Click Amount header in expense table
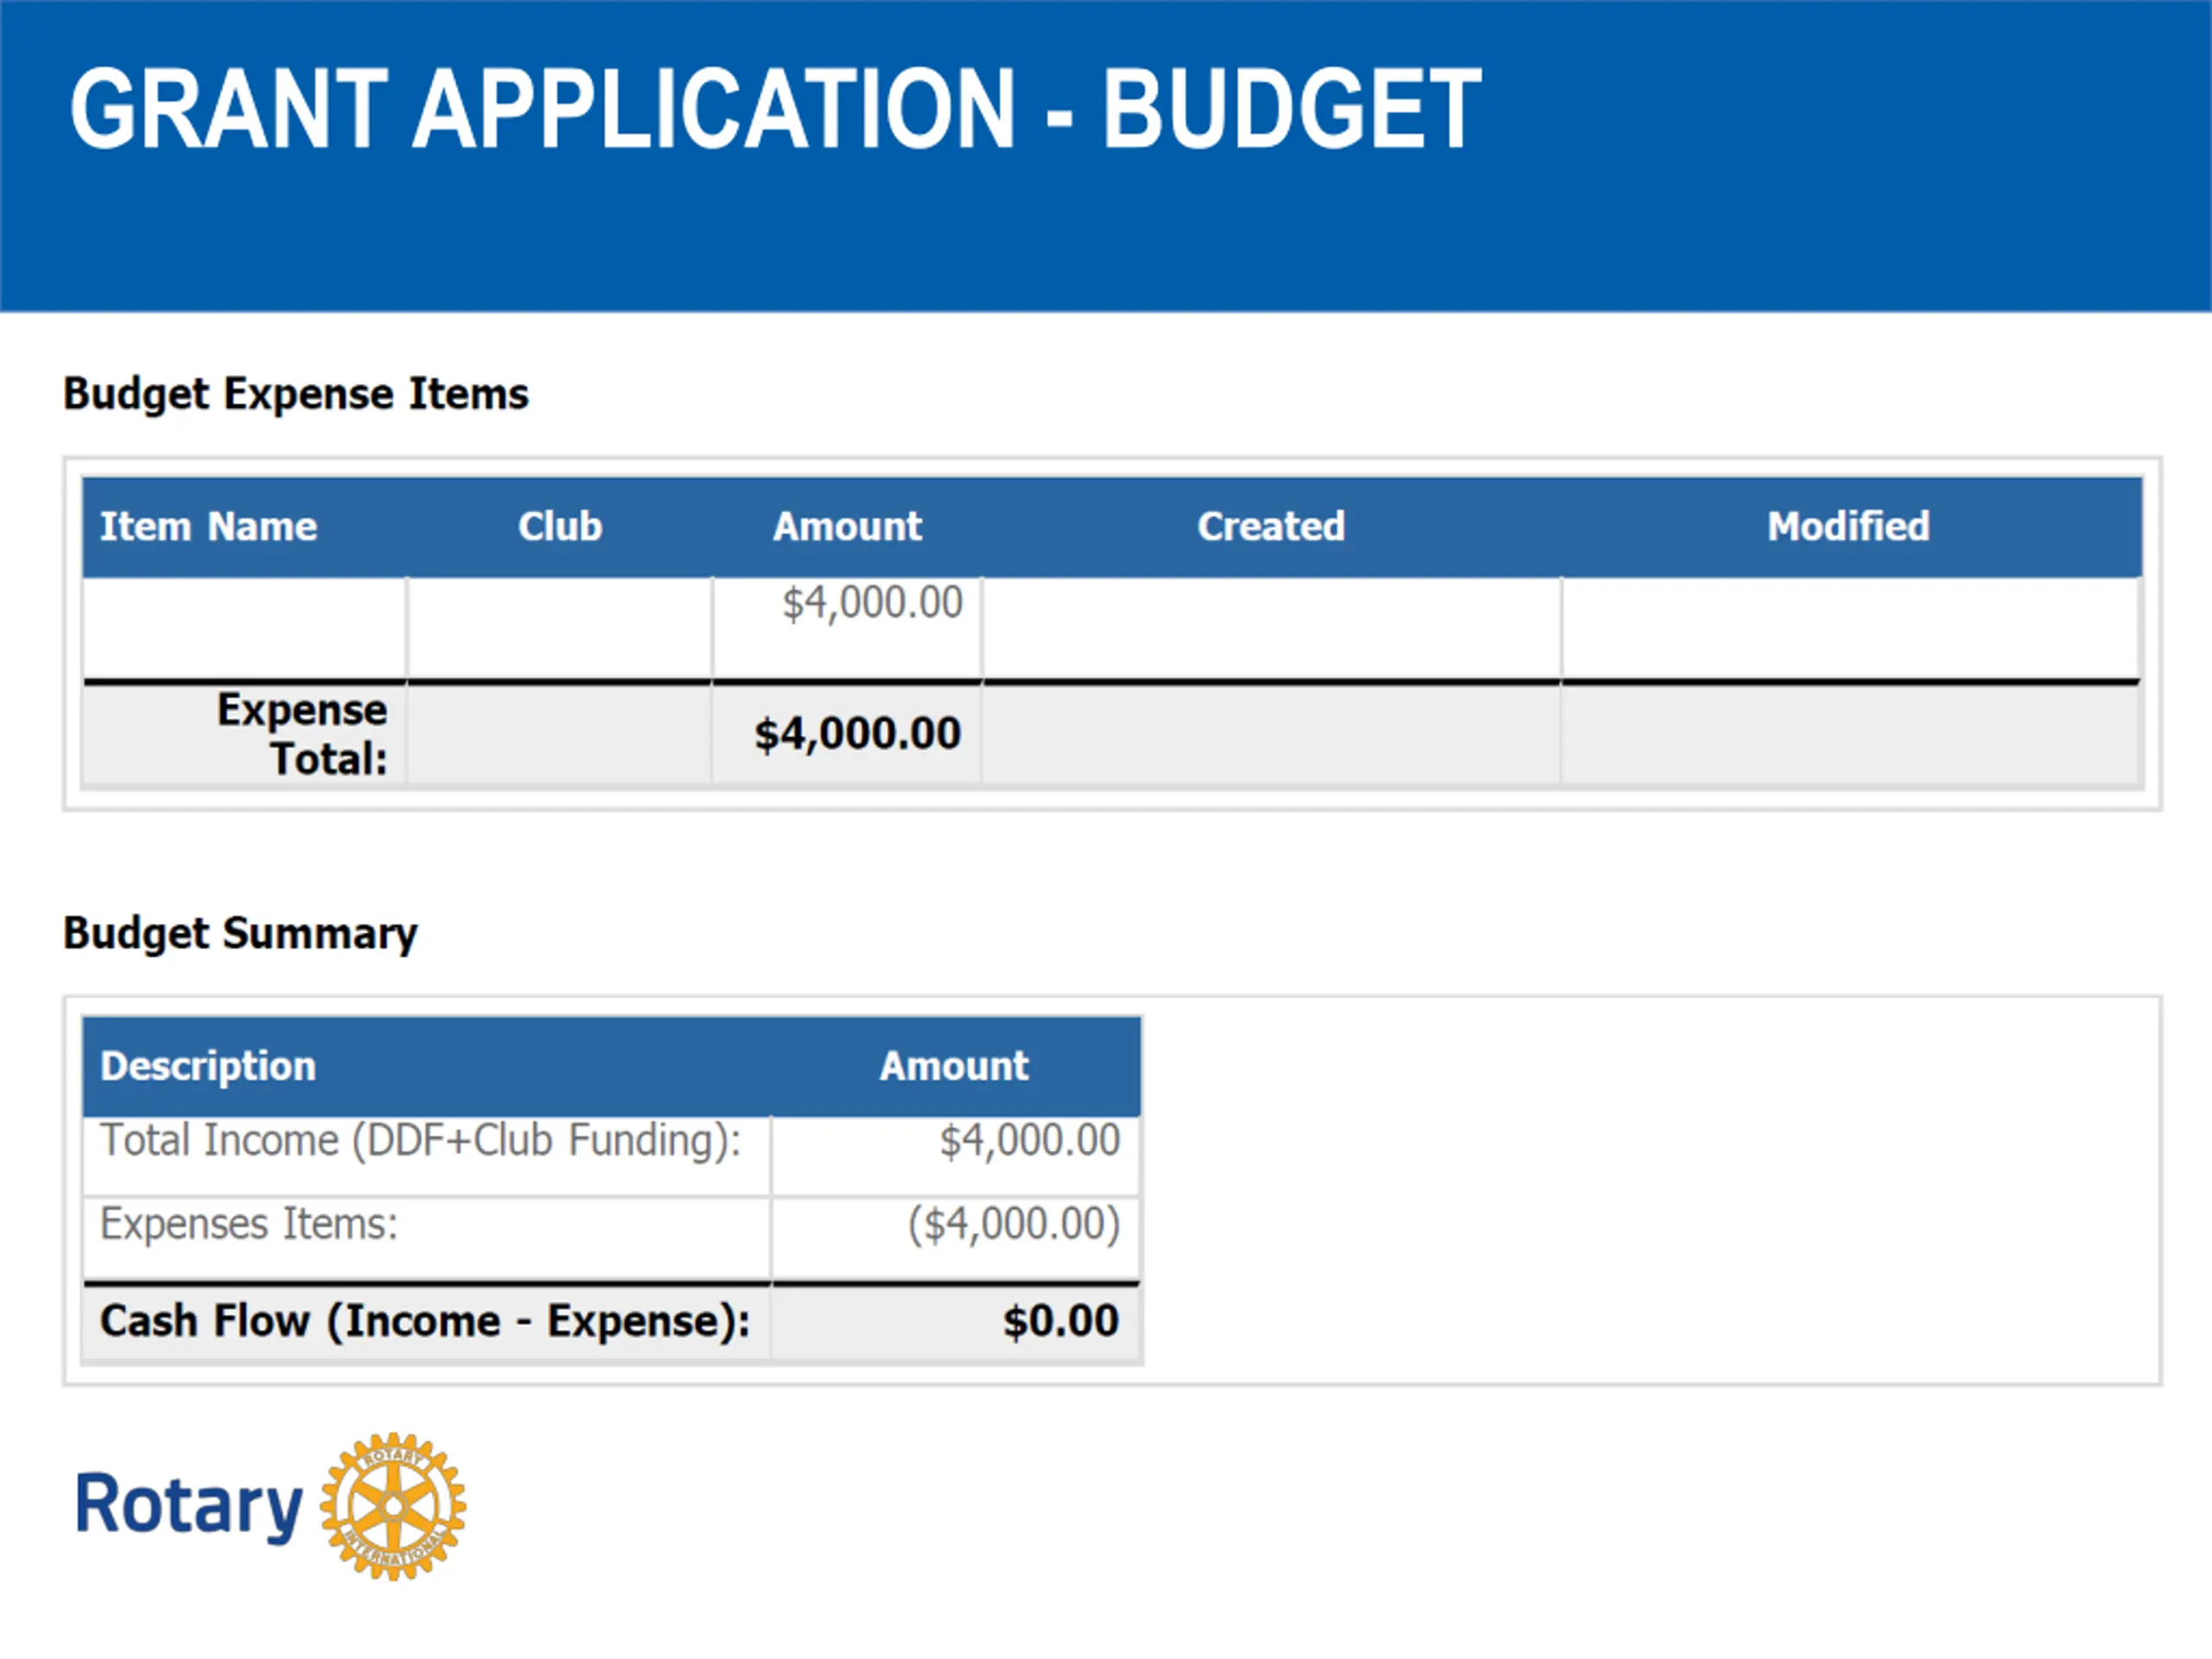The width and height of the screenshot is (2212, 1659). 847,527
